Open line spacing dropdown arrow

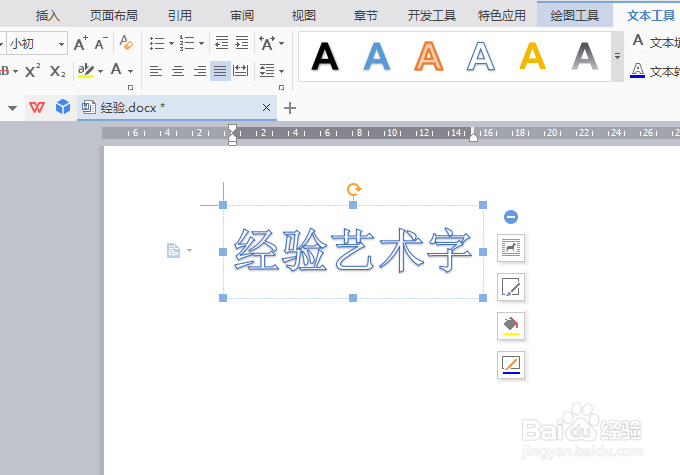coord(281,71)
